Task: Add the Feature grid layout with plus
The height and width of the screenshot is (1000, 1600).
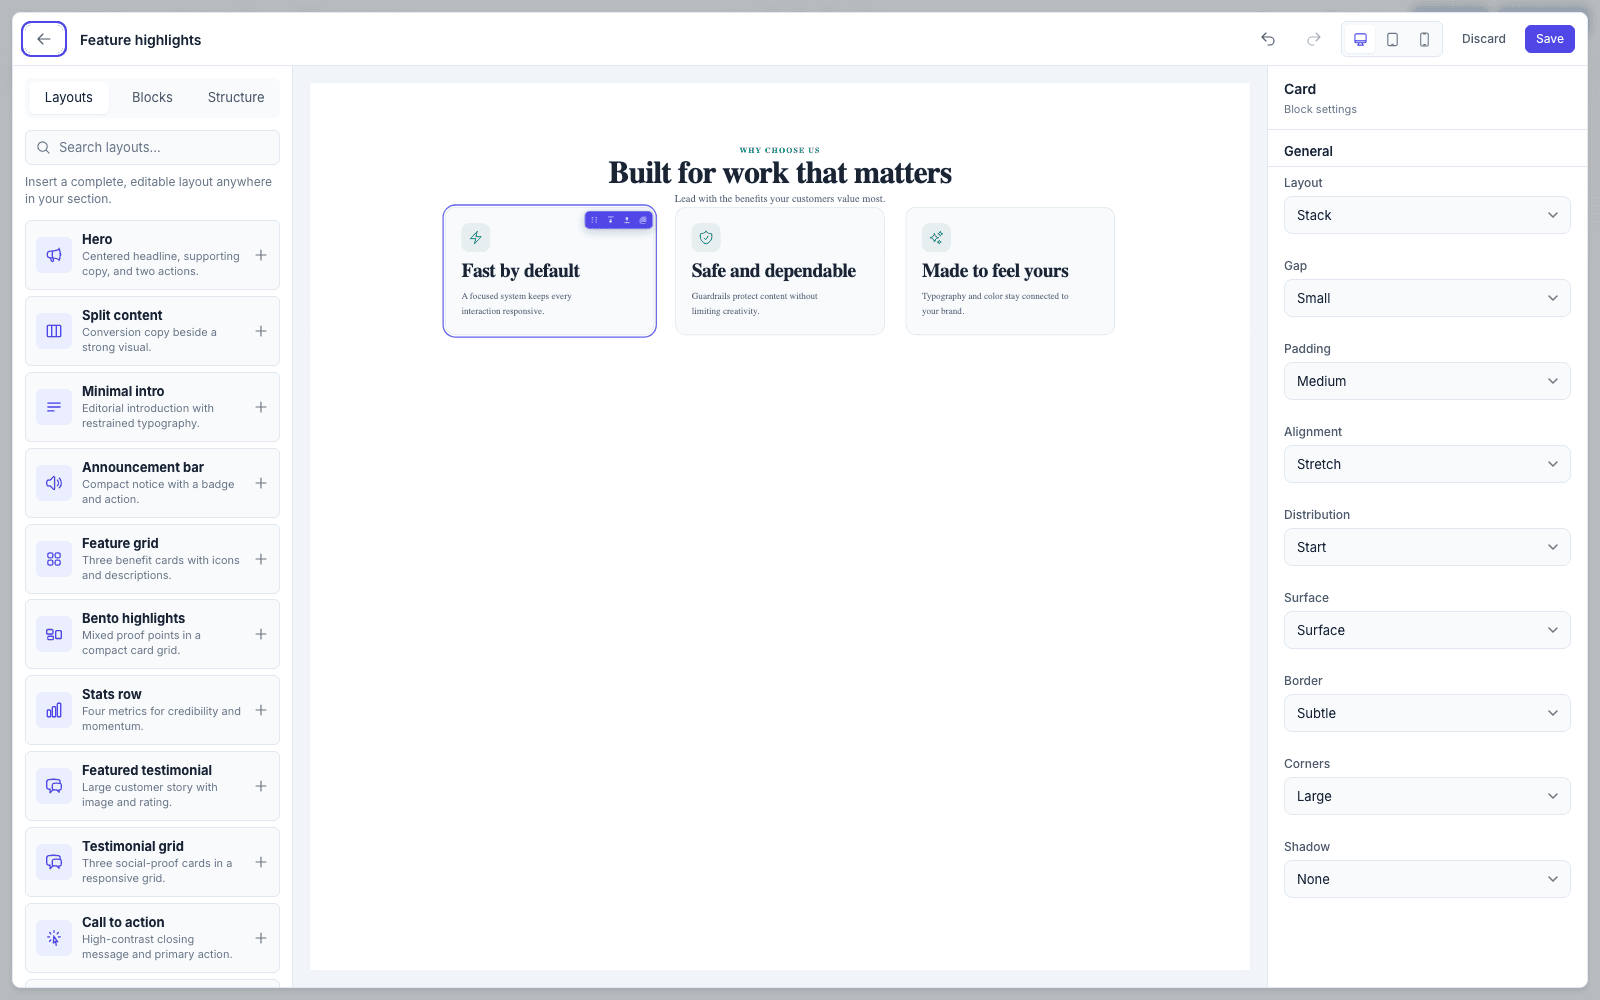Action: (260, 559)
